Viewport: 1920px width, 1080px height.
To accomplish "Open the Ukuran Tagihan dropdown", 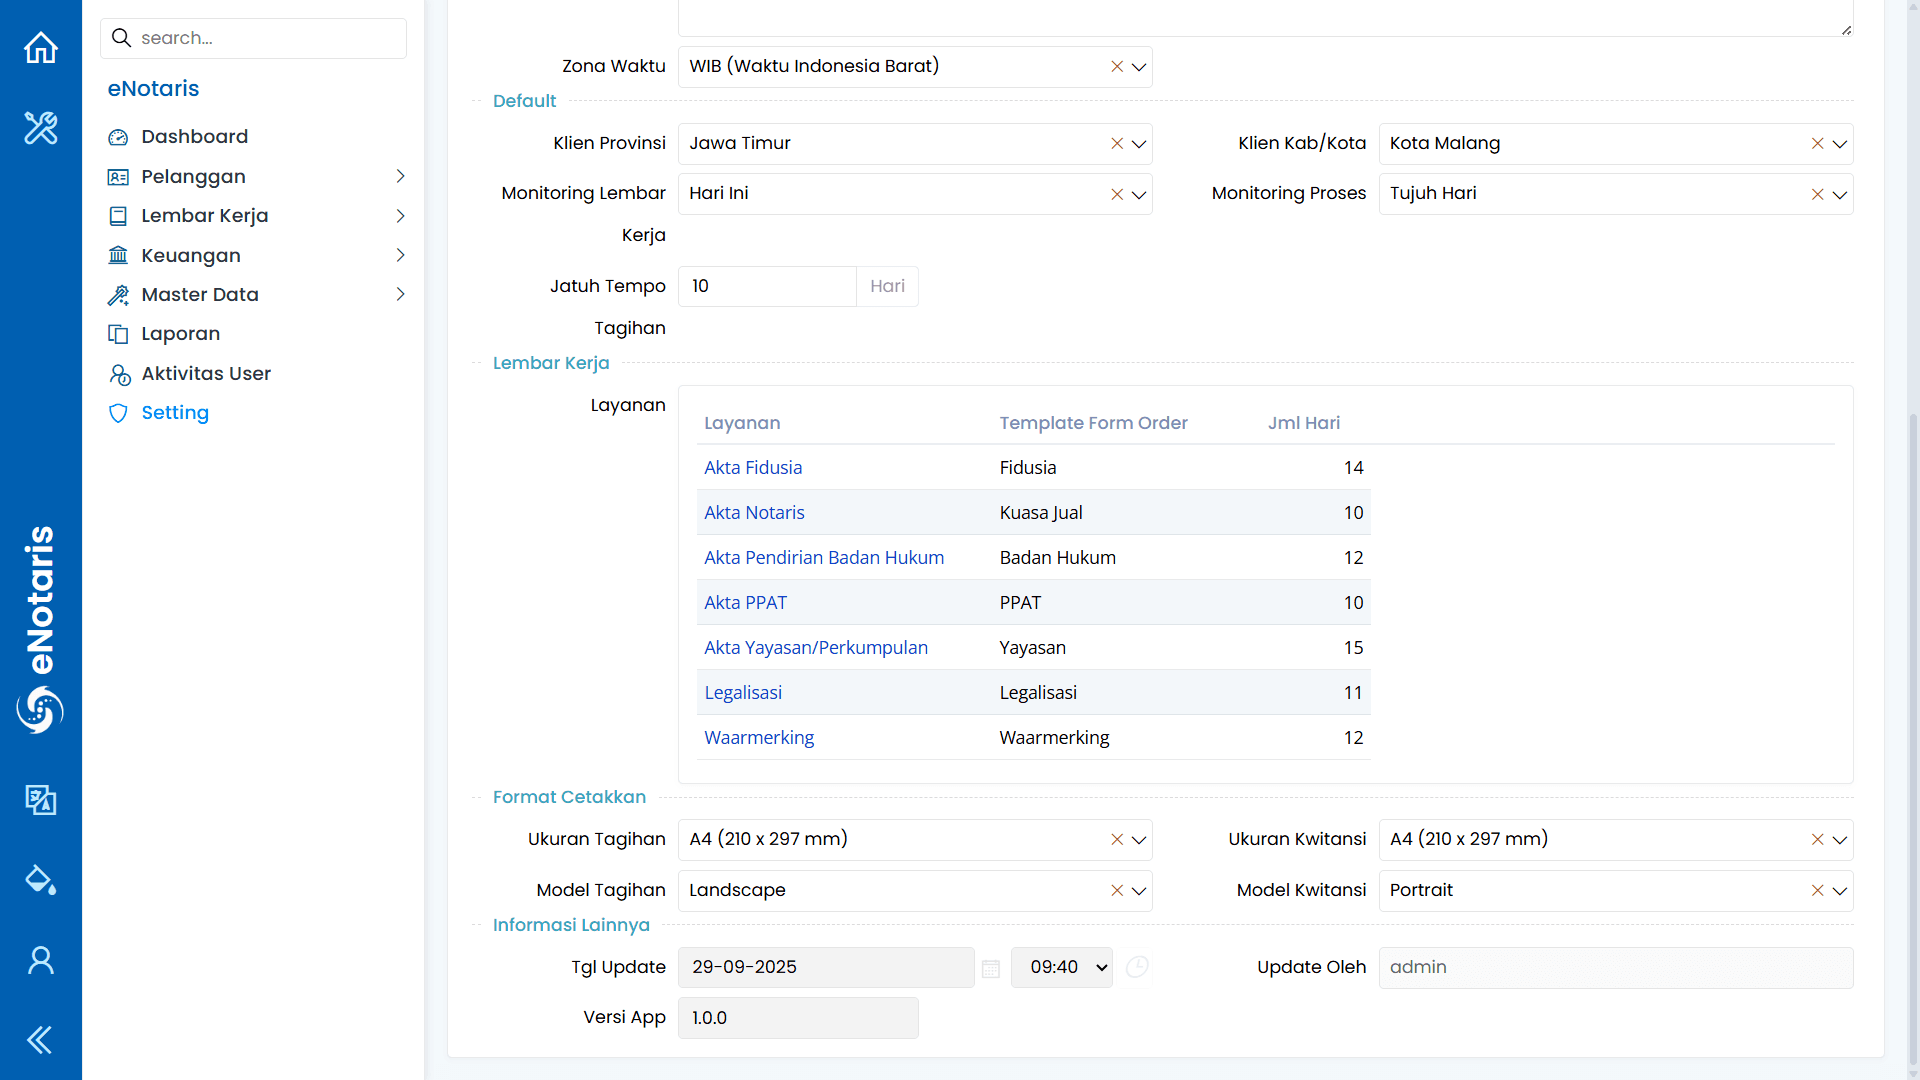I will (x=1139, y=840).
